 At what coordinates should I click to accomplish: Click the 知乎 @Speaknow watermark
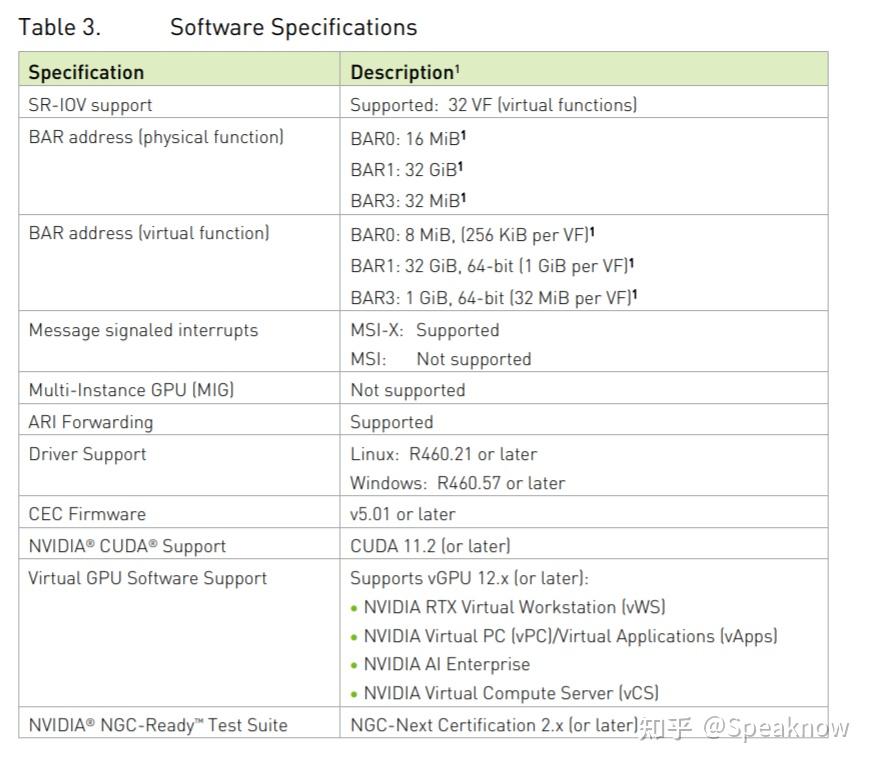743,728
